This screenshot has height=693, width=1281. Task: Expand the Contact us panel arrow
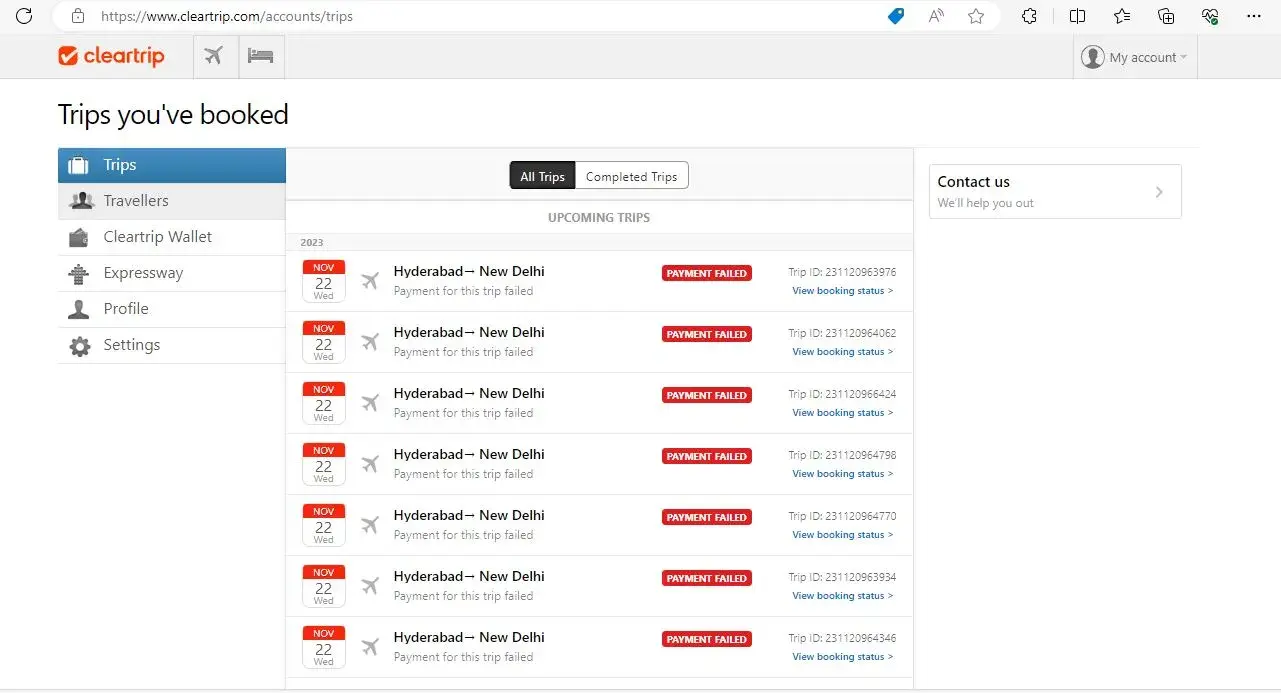pos(1159,192)
